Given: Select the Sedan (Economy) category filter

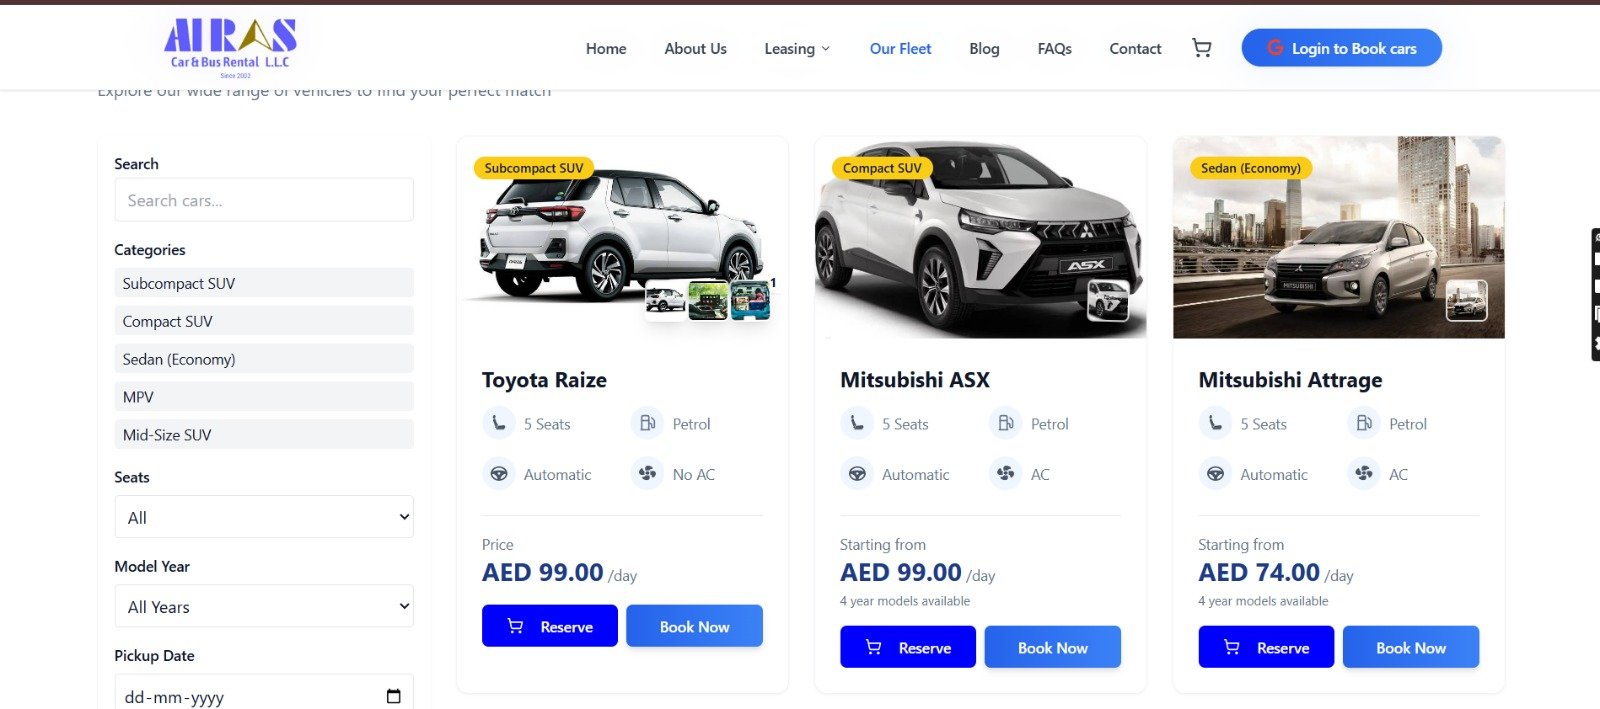Looking at the screenshot, I should (x=264, y=359).
